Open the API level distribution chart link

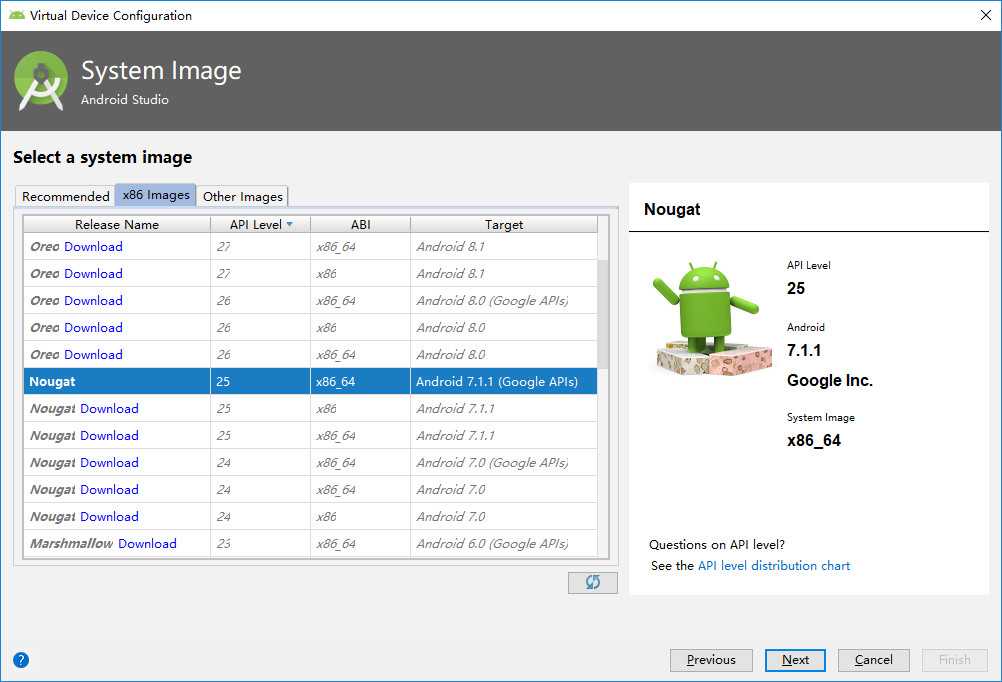coord(774,566)
